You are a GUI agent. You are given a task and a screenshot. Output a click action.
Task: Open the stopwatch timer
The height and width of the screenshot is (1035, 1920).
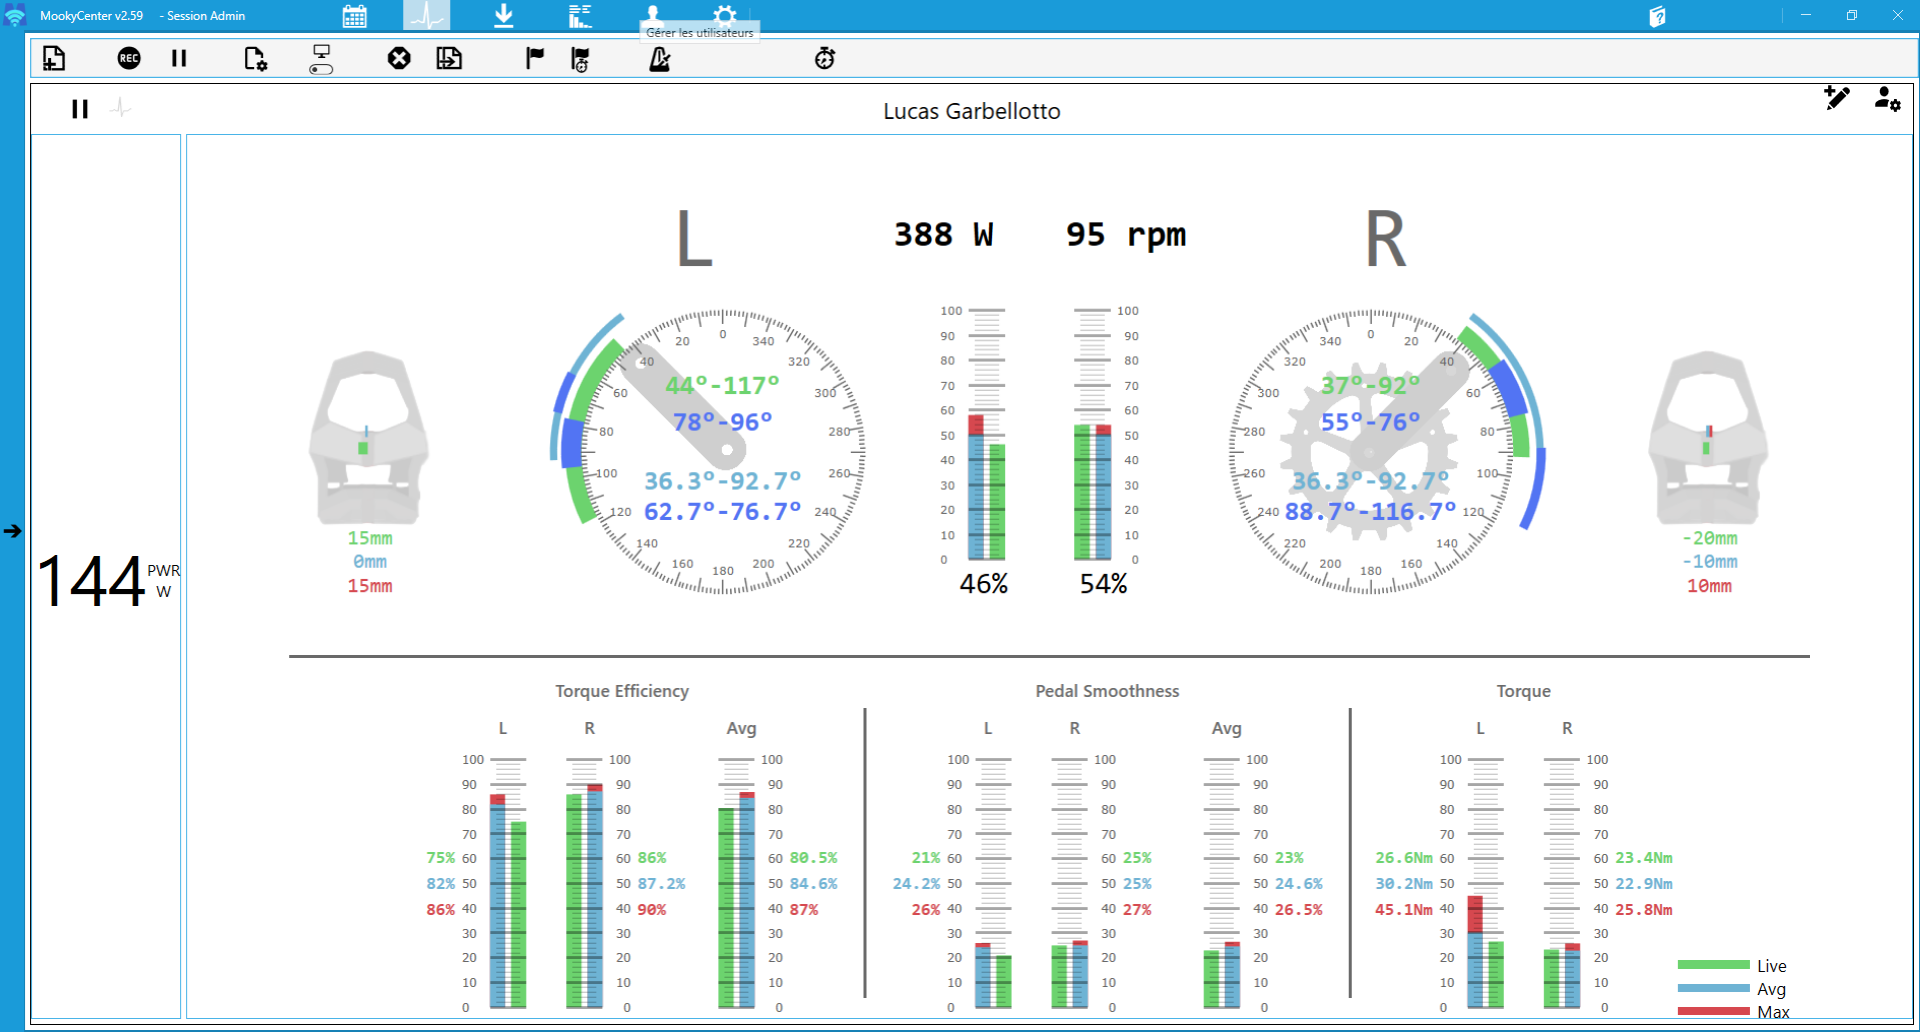point(825,59)
